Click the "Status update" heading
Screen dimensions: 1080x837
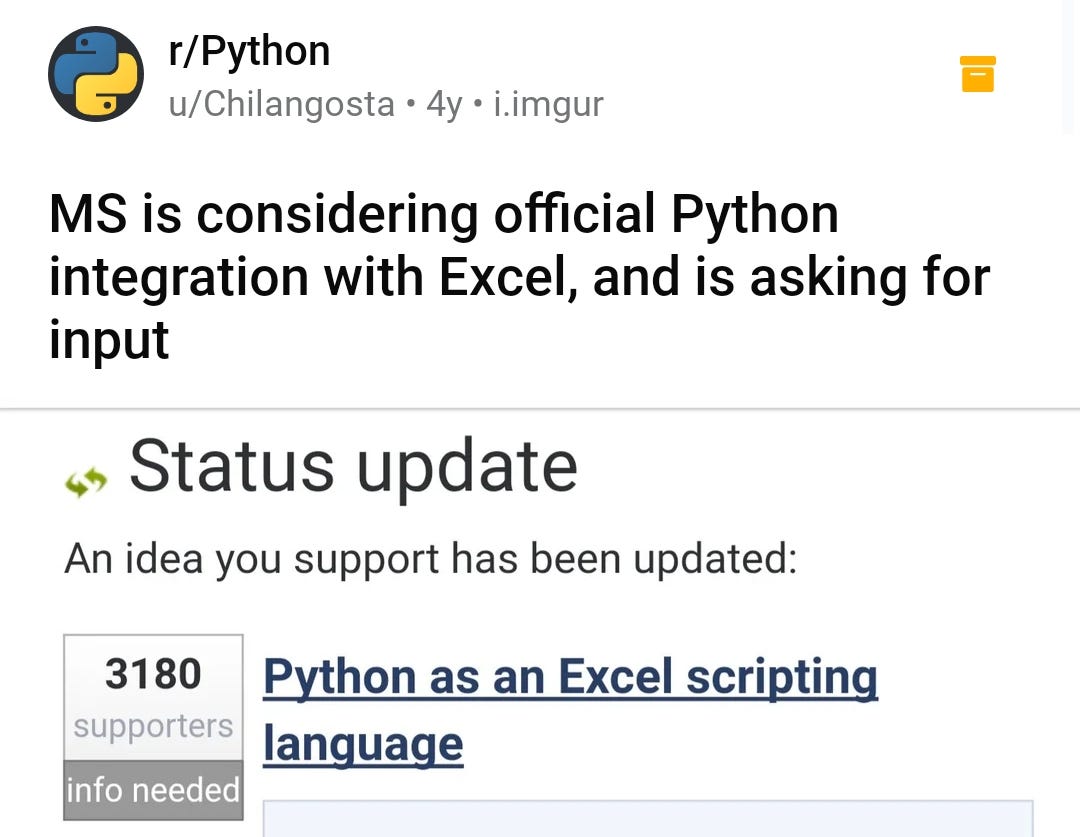pyautogui.click(x=353, y=466)
